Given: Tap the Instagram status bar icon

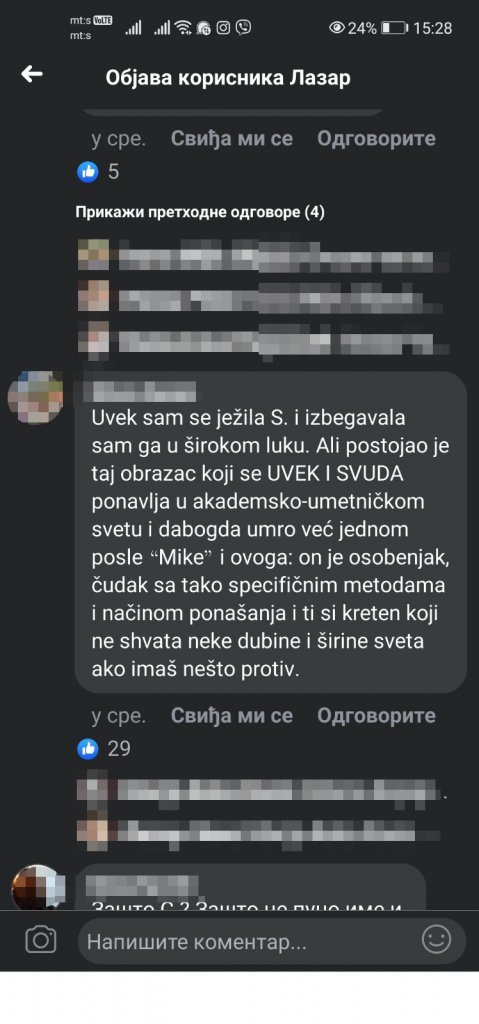Looking at the screenshot, I should 223,27.
